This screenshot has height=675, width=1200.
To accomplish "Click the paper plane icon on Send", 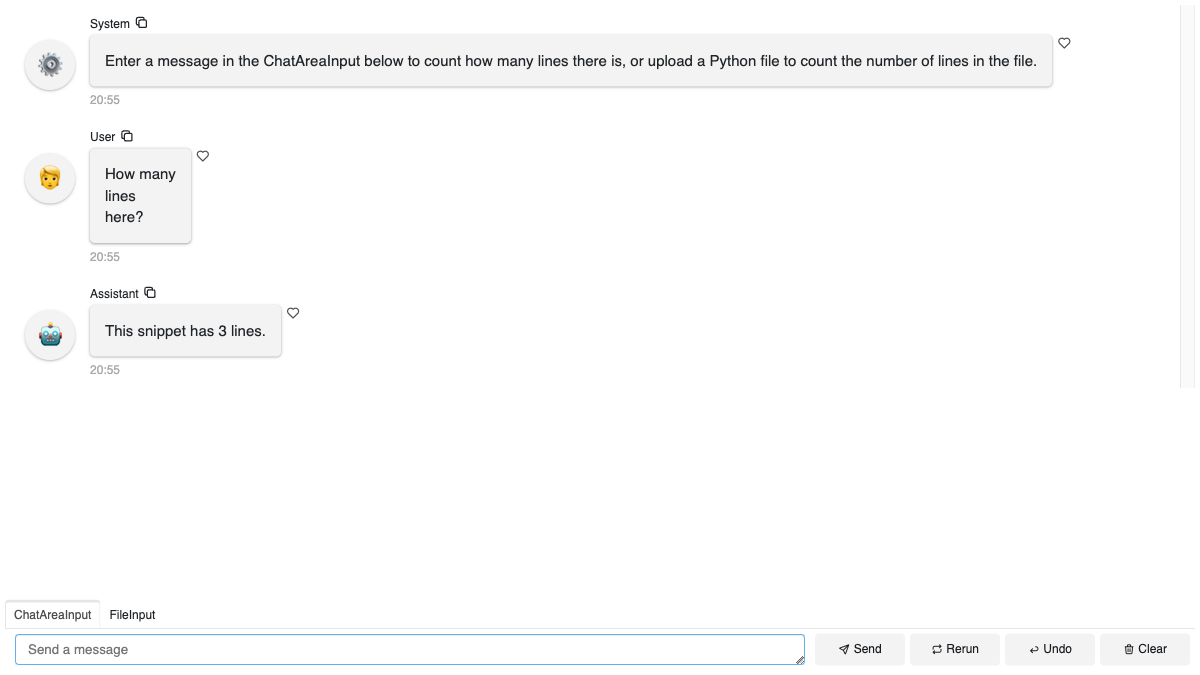I will pos(842,649).
